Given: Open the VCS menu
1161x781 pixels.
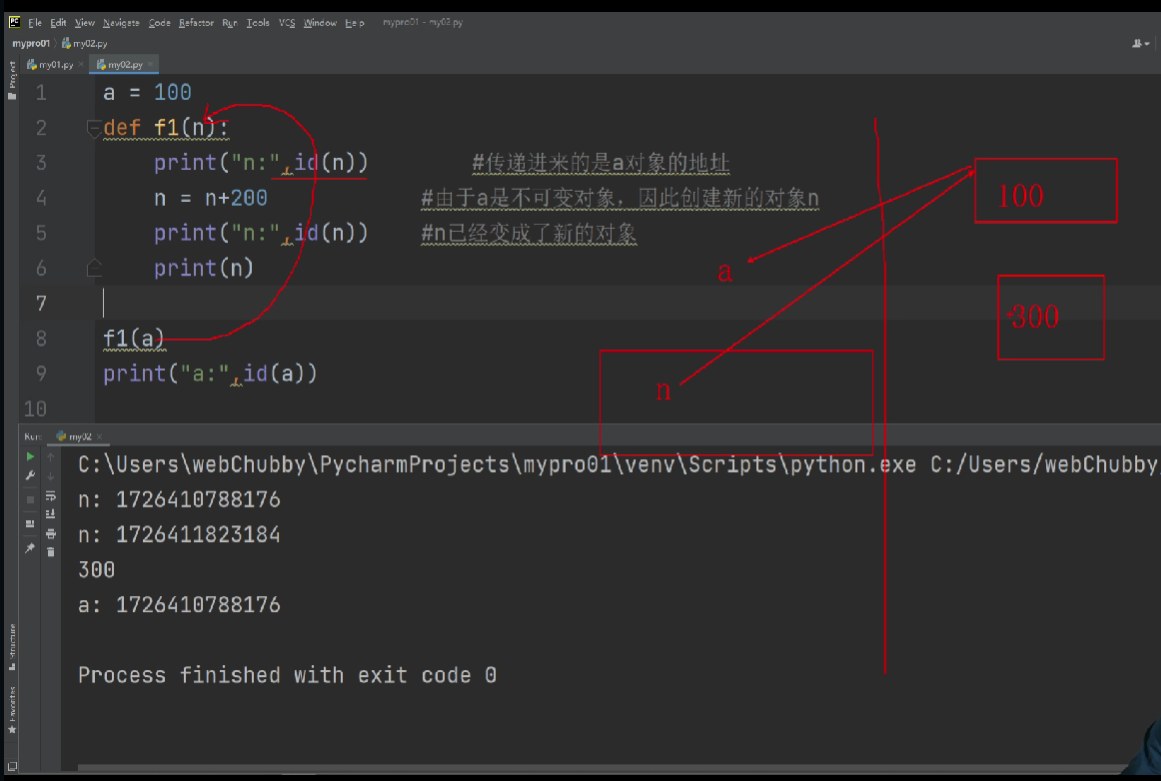Looking at the screenshot, I should (287, 23).
